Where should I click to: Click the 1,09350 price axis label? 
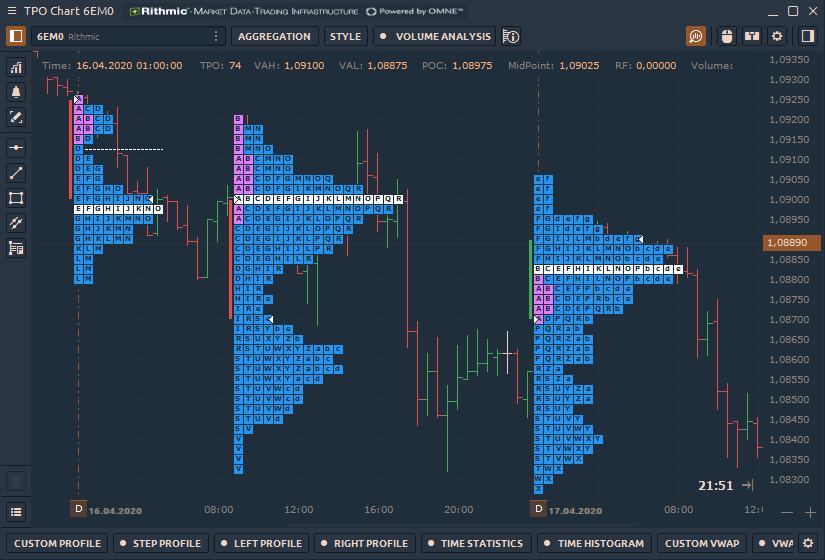click(x=789, y=59)
